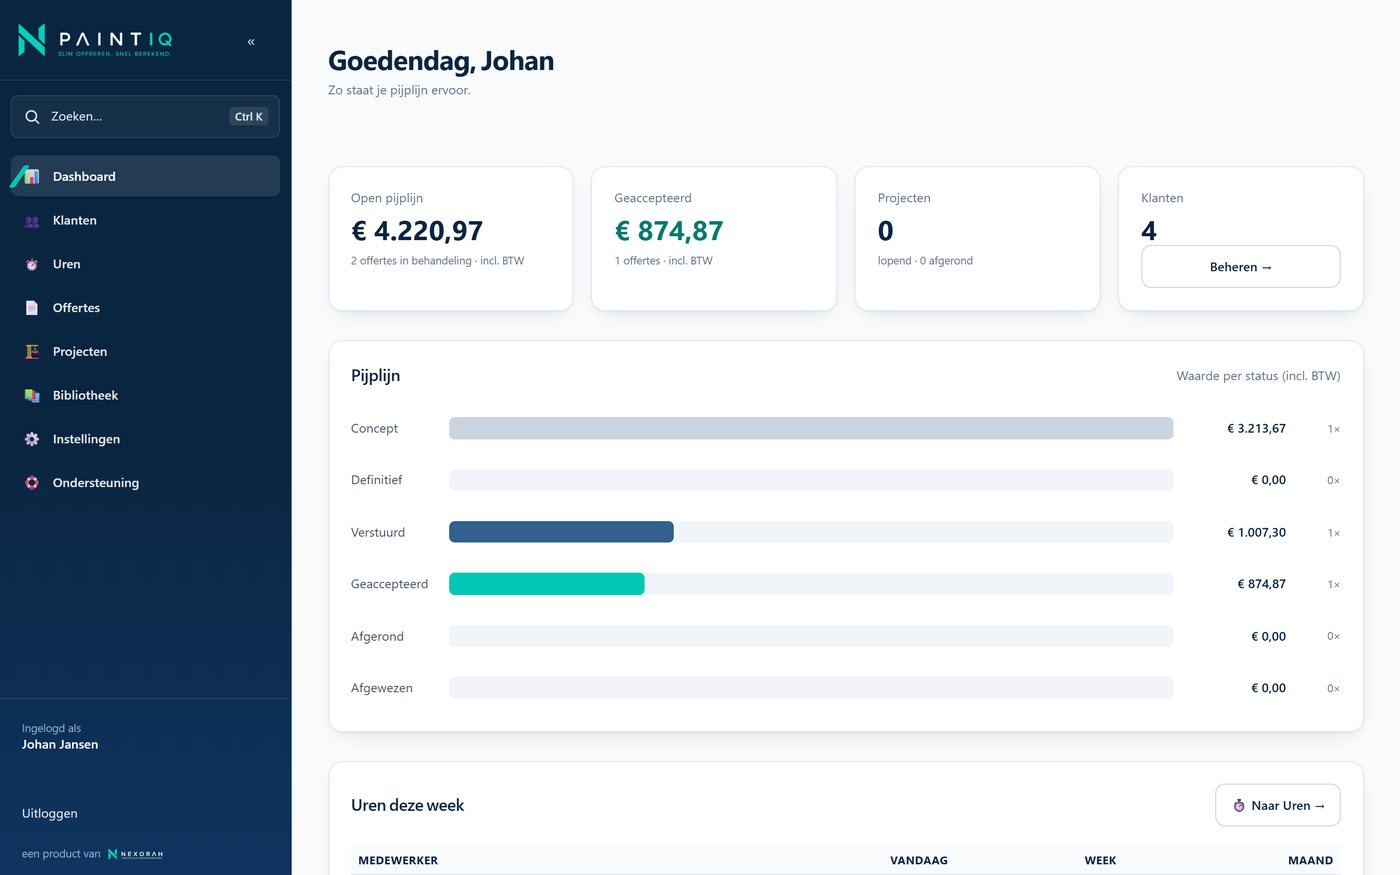Click the Geaccepteerd pipeline bar
This screenshot has height=875, width=1400.
(547, 584)
